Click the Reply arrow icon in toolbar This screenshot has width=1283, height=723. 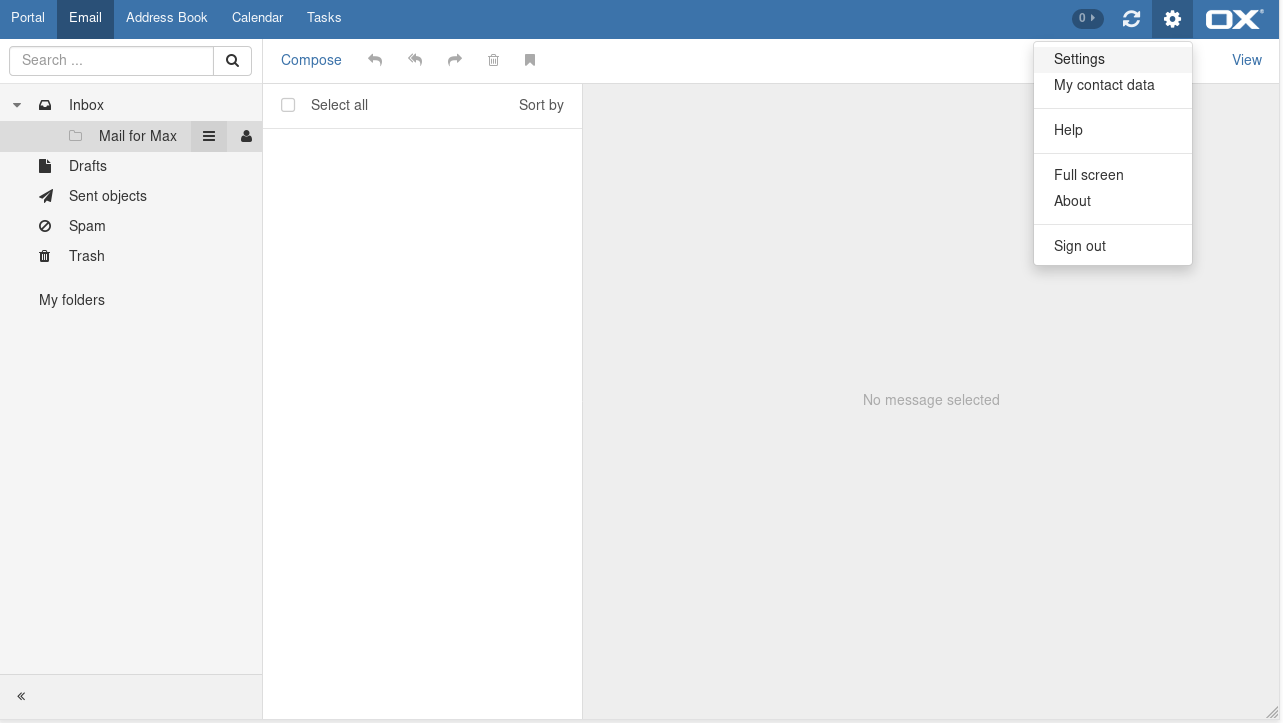pyautogui.click(x=375, y=60)
